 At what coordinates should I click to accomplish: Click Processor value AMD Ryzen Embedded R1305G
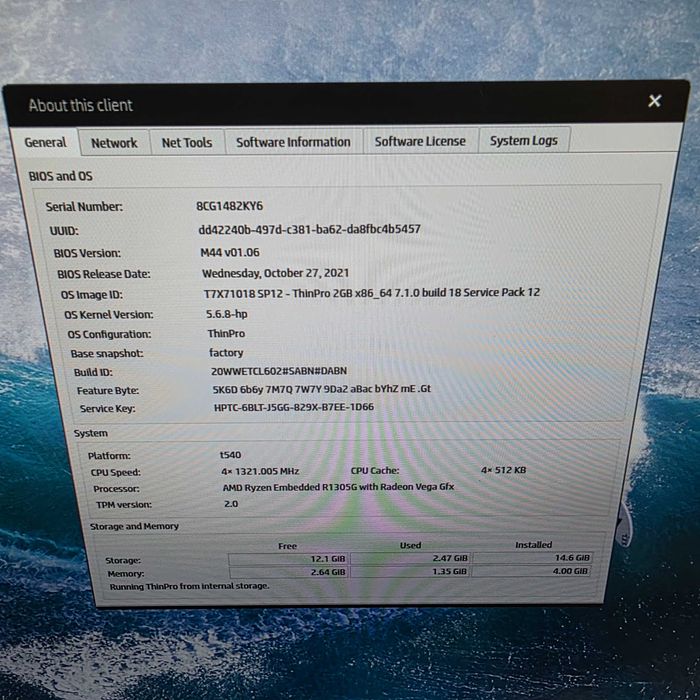pos(338,487)
